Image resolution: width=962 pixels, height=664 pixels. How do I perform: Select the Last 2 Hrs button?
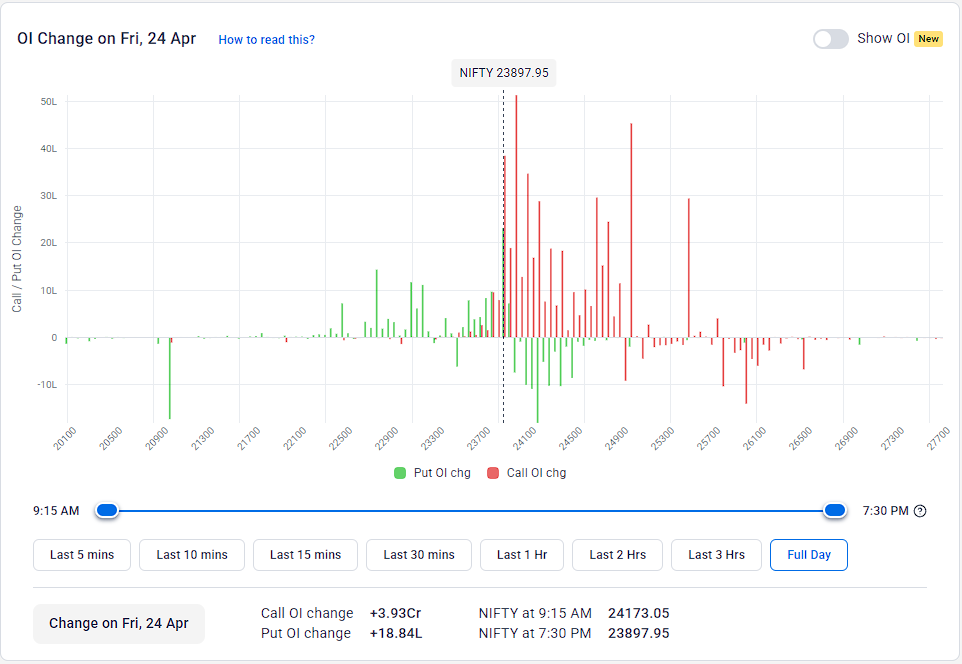(x=617, y=555)
